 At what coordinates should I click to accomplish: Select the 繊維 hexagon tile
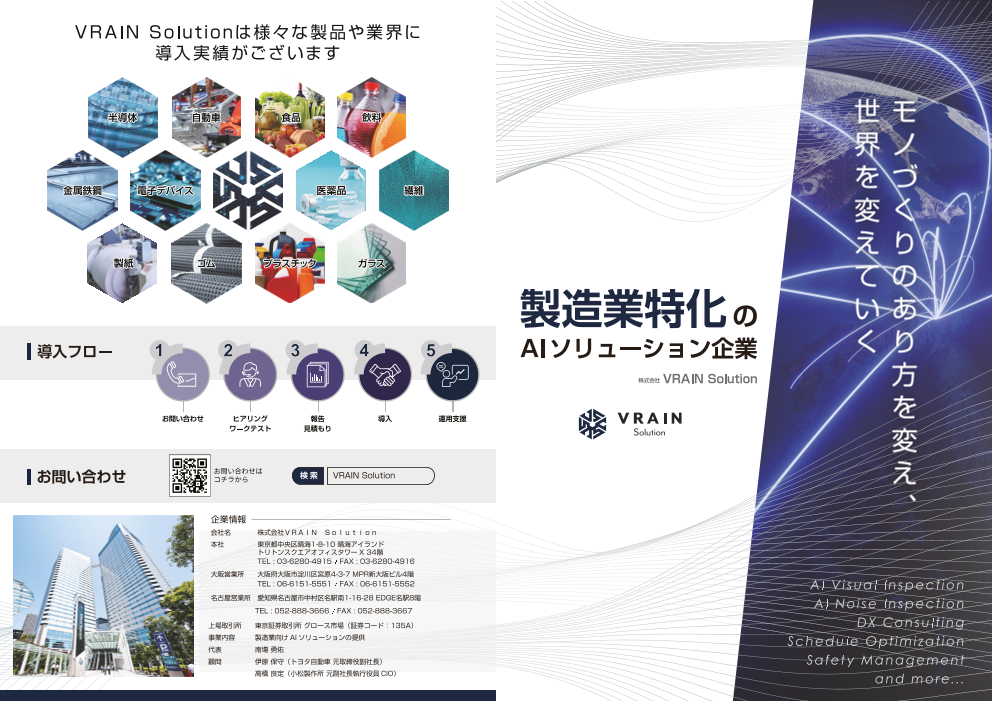tap(414, 190)
